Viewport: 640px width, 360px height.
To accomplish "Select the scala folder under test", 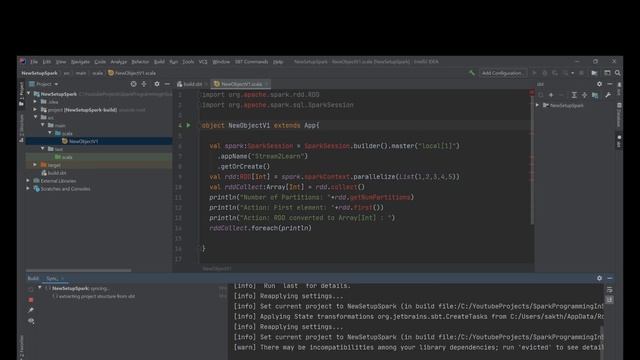I will (99, 157).
